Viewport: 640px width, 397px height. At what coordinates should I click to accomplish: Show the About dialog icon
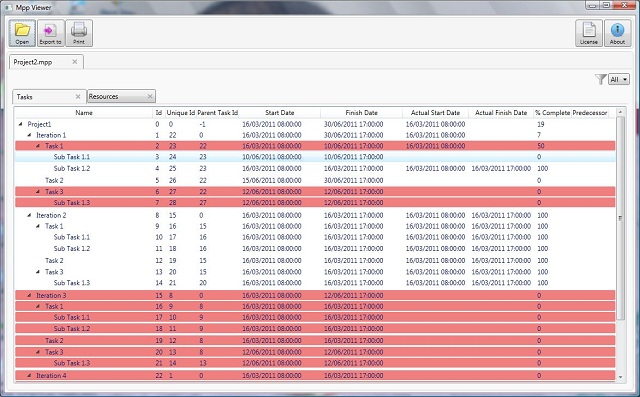click(x=617, y=33)
